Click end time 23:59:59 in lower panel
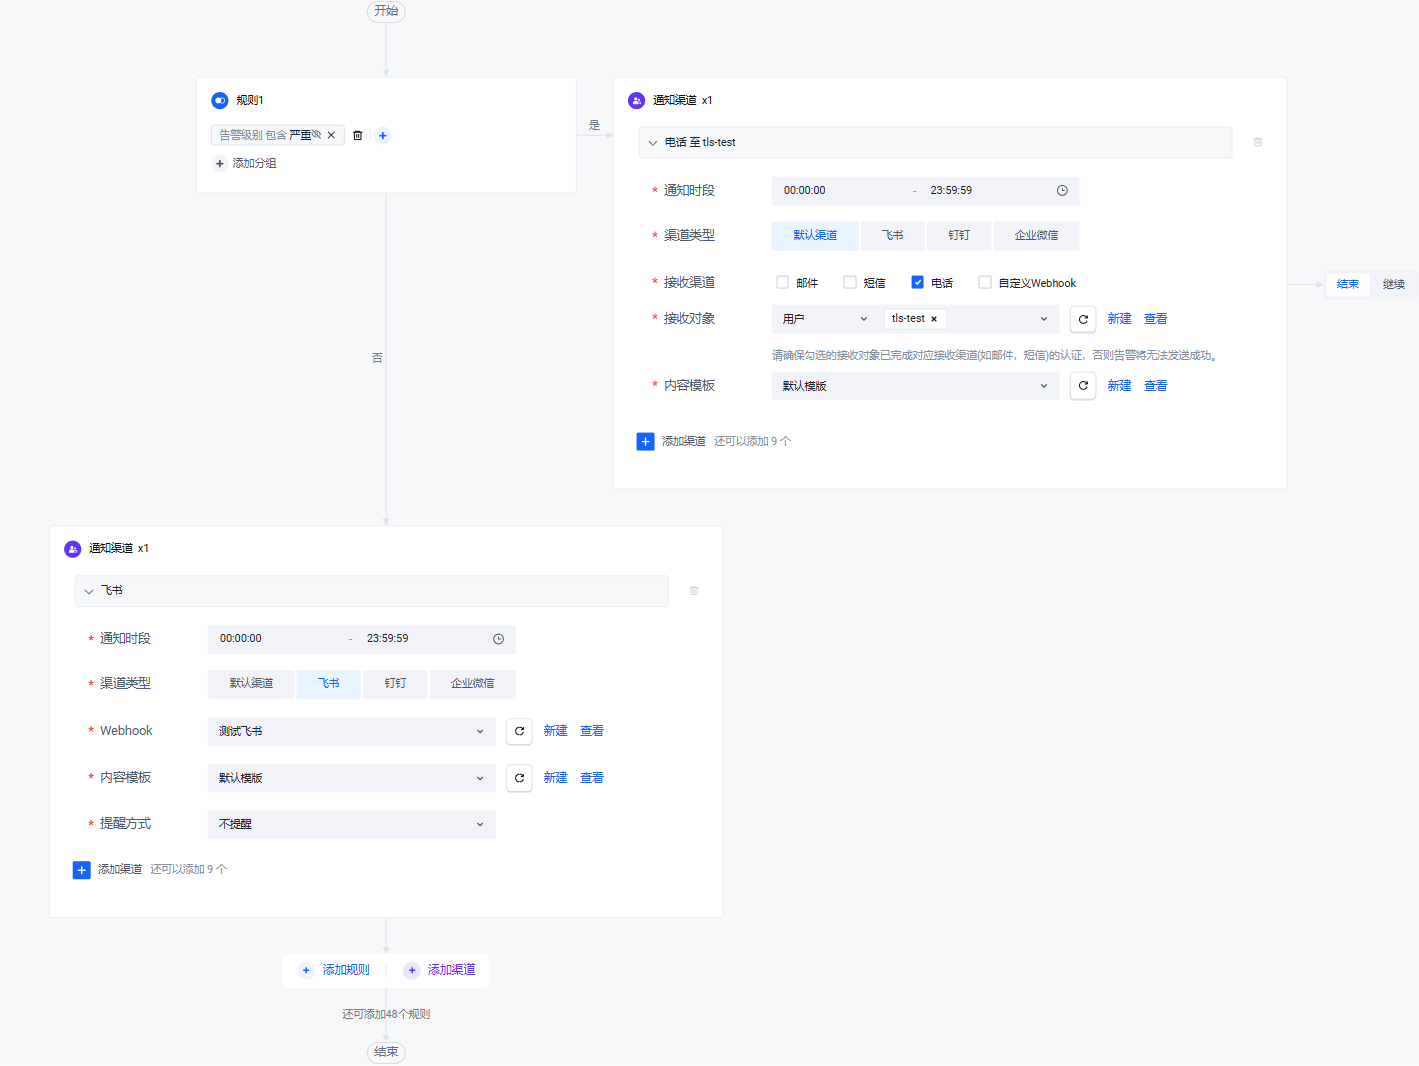1419x1066 pixels. 388,638
